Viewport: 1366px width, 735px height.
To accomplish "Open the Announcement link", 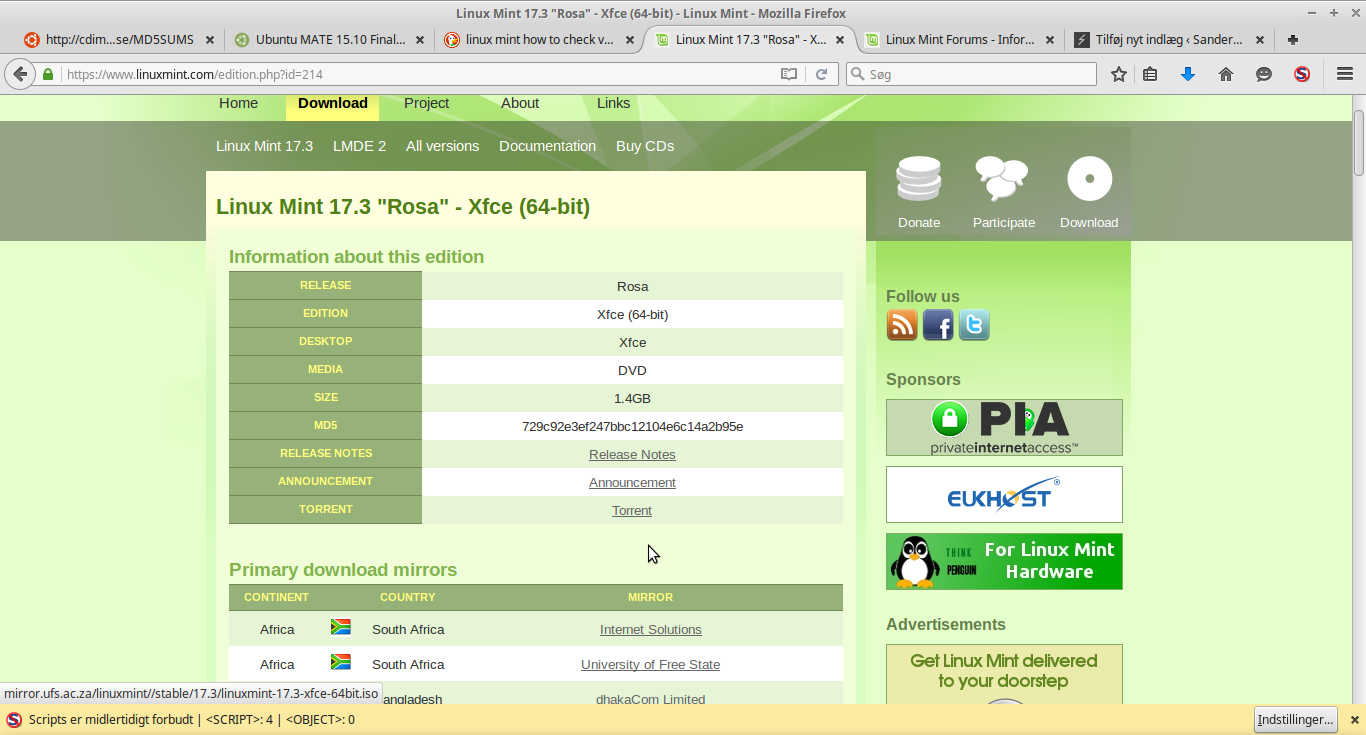I will click(x=632, y=482).
